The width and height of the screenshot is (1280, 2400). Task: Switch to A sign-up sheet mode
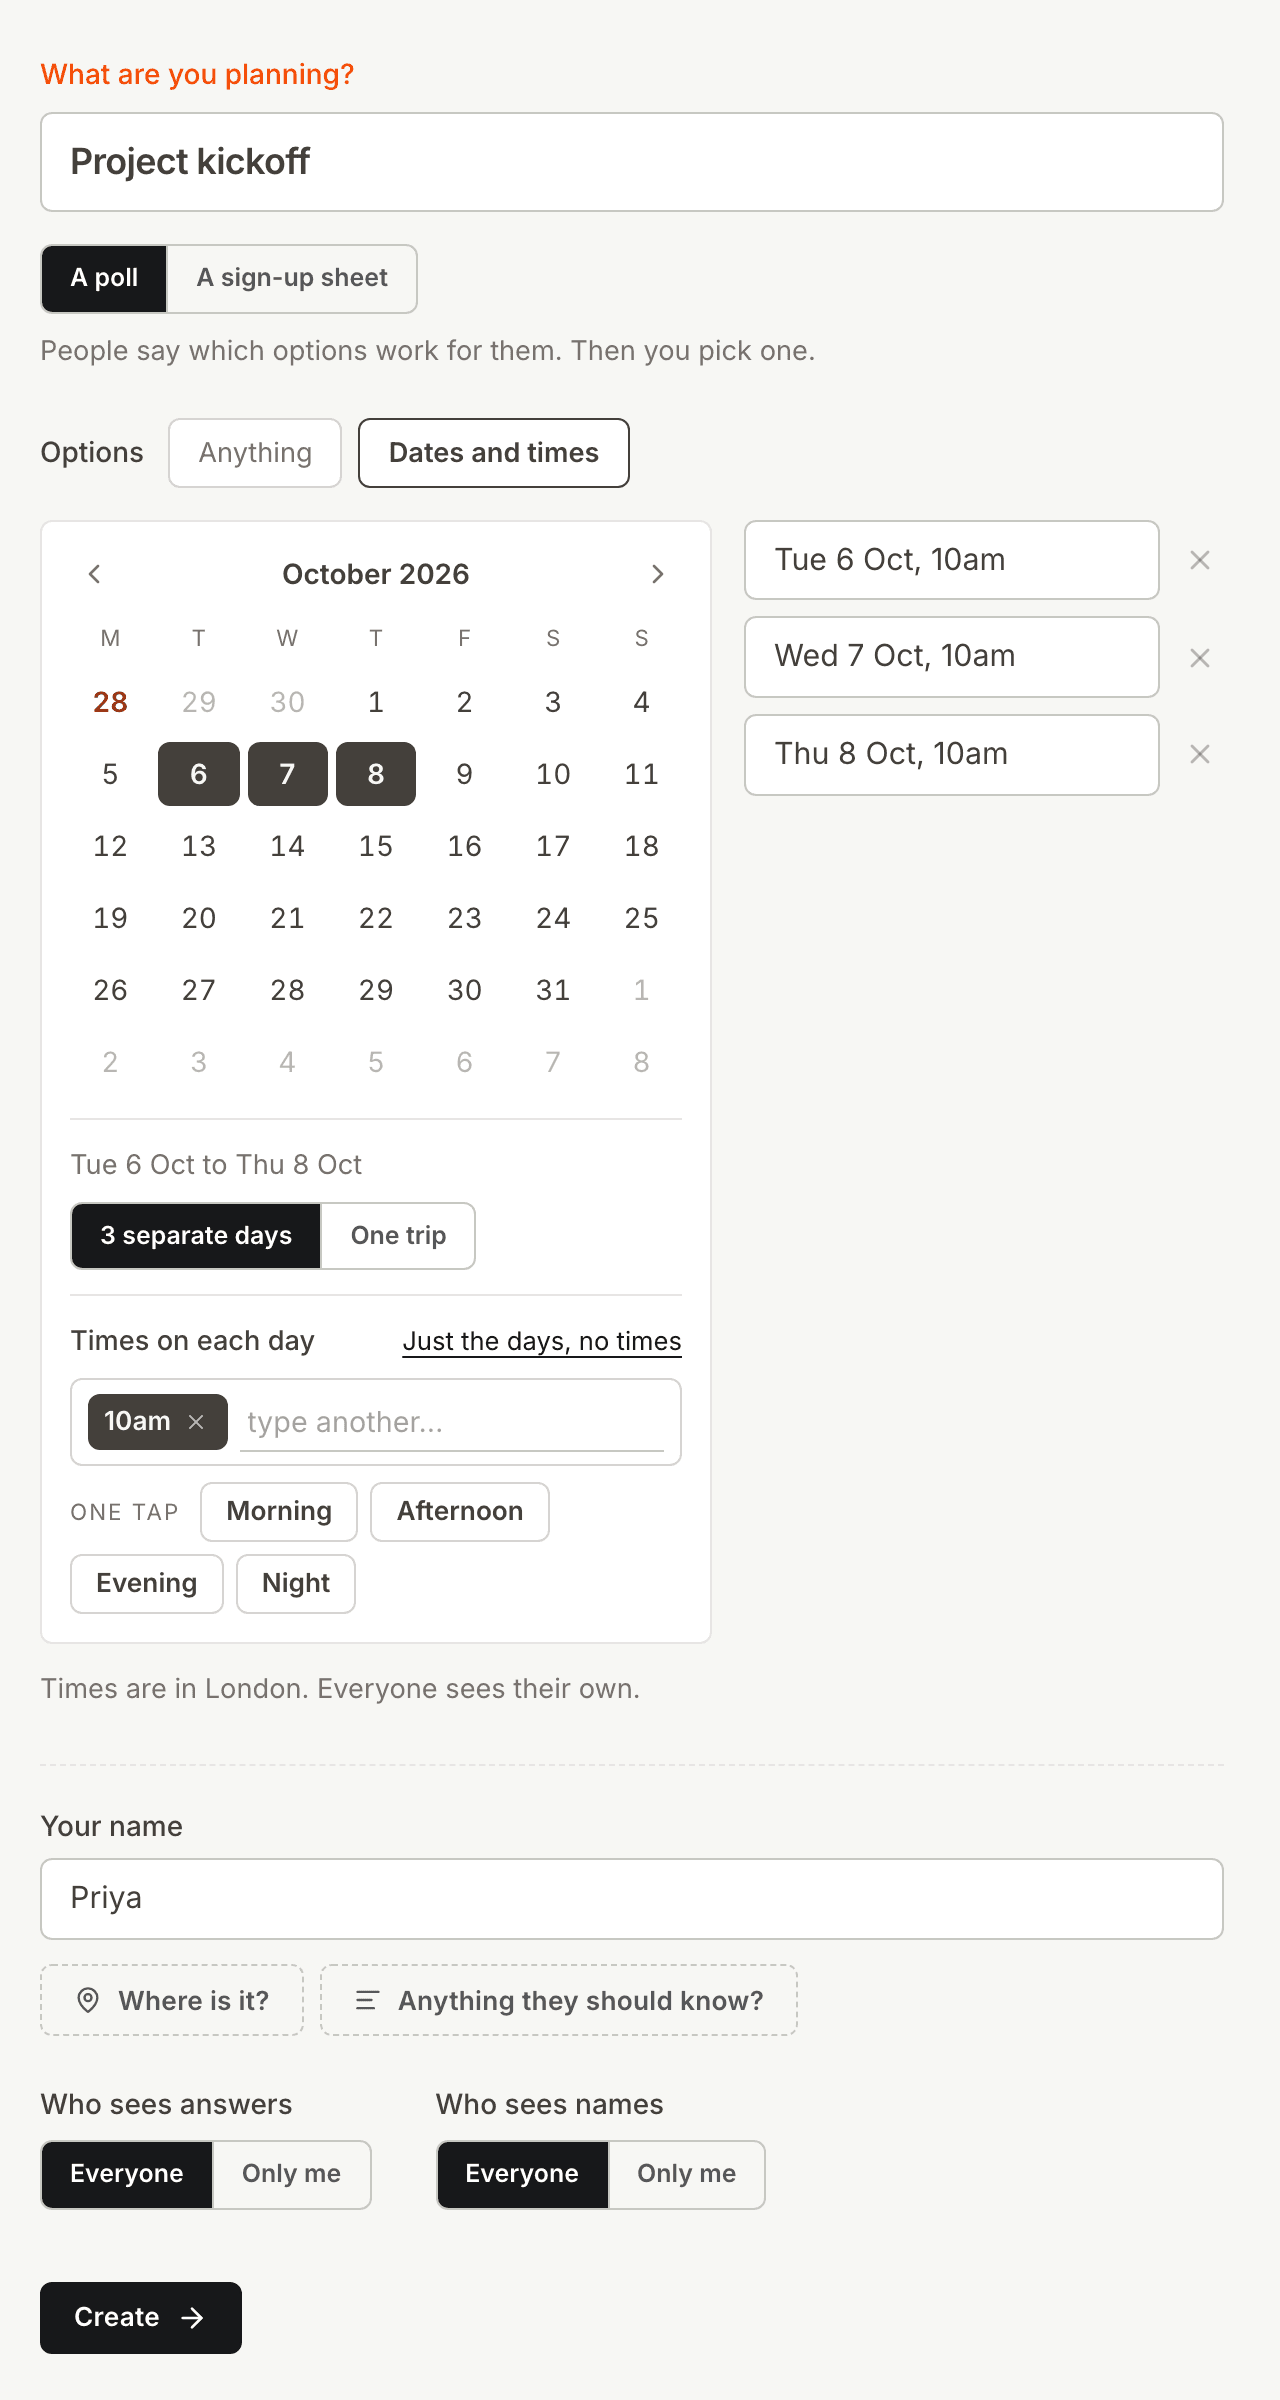[x=292, y=278]
